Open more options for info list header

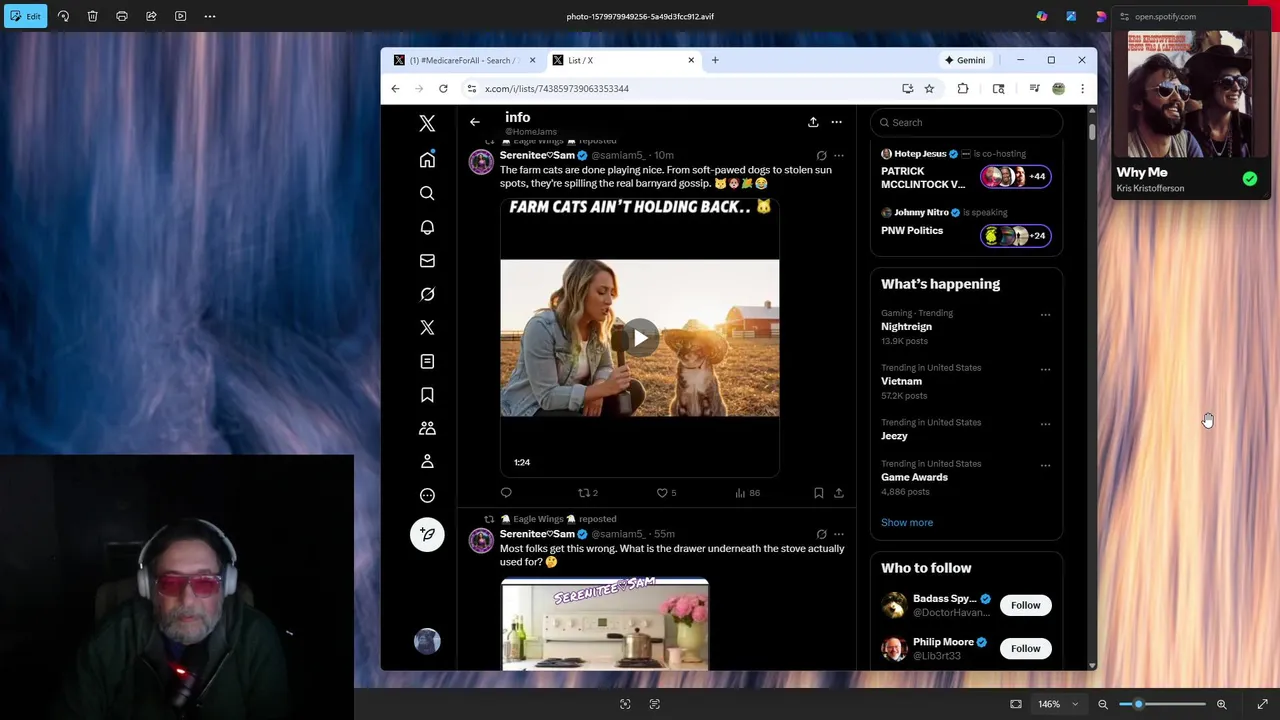(836, 122)
